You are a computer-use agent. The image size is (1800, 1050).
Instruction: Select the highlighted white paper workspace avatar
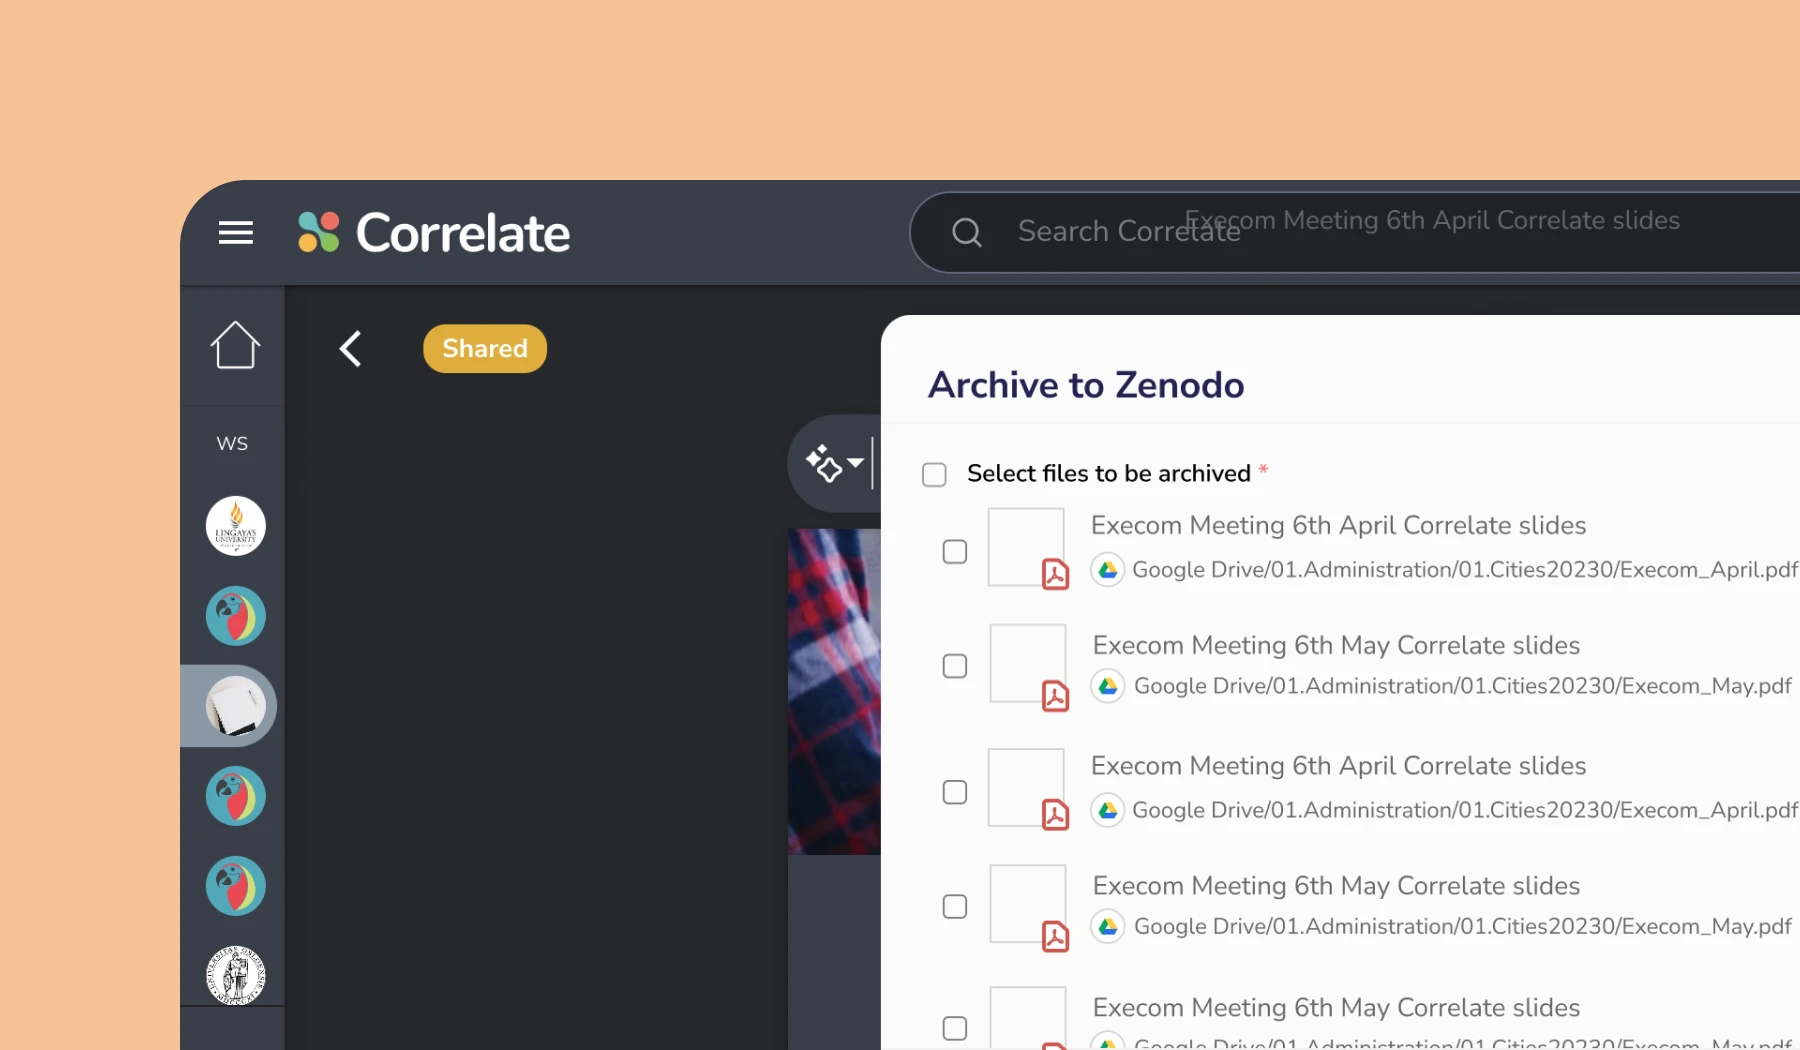pos(236,706)
